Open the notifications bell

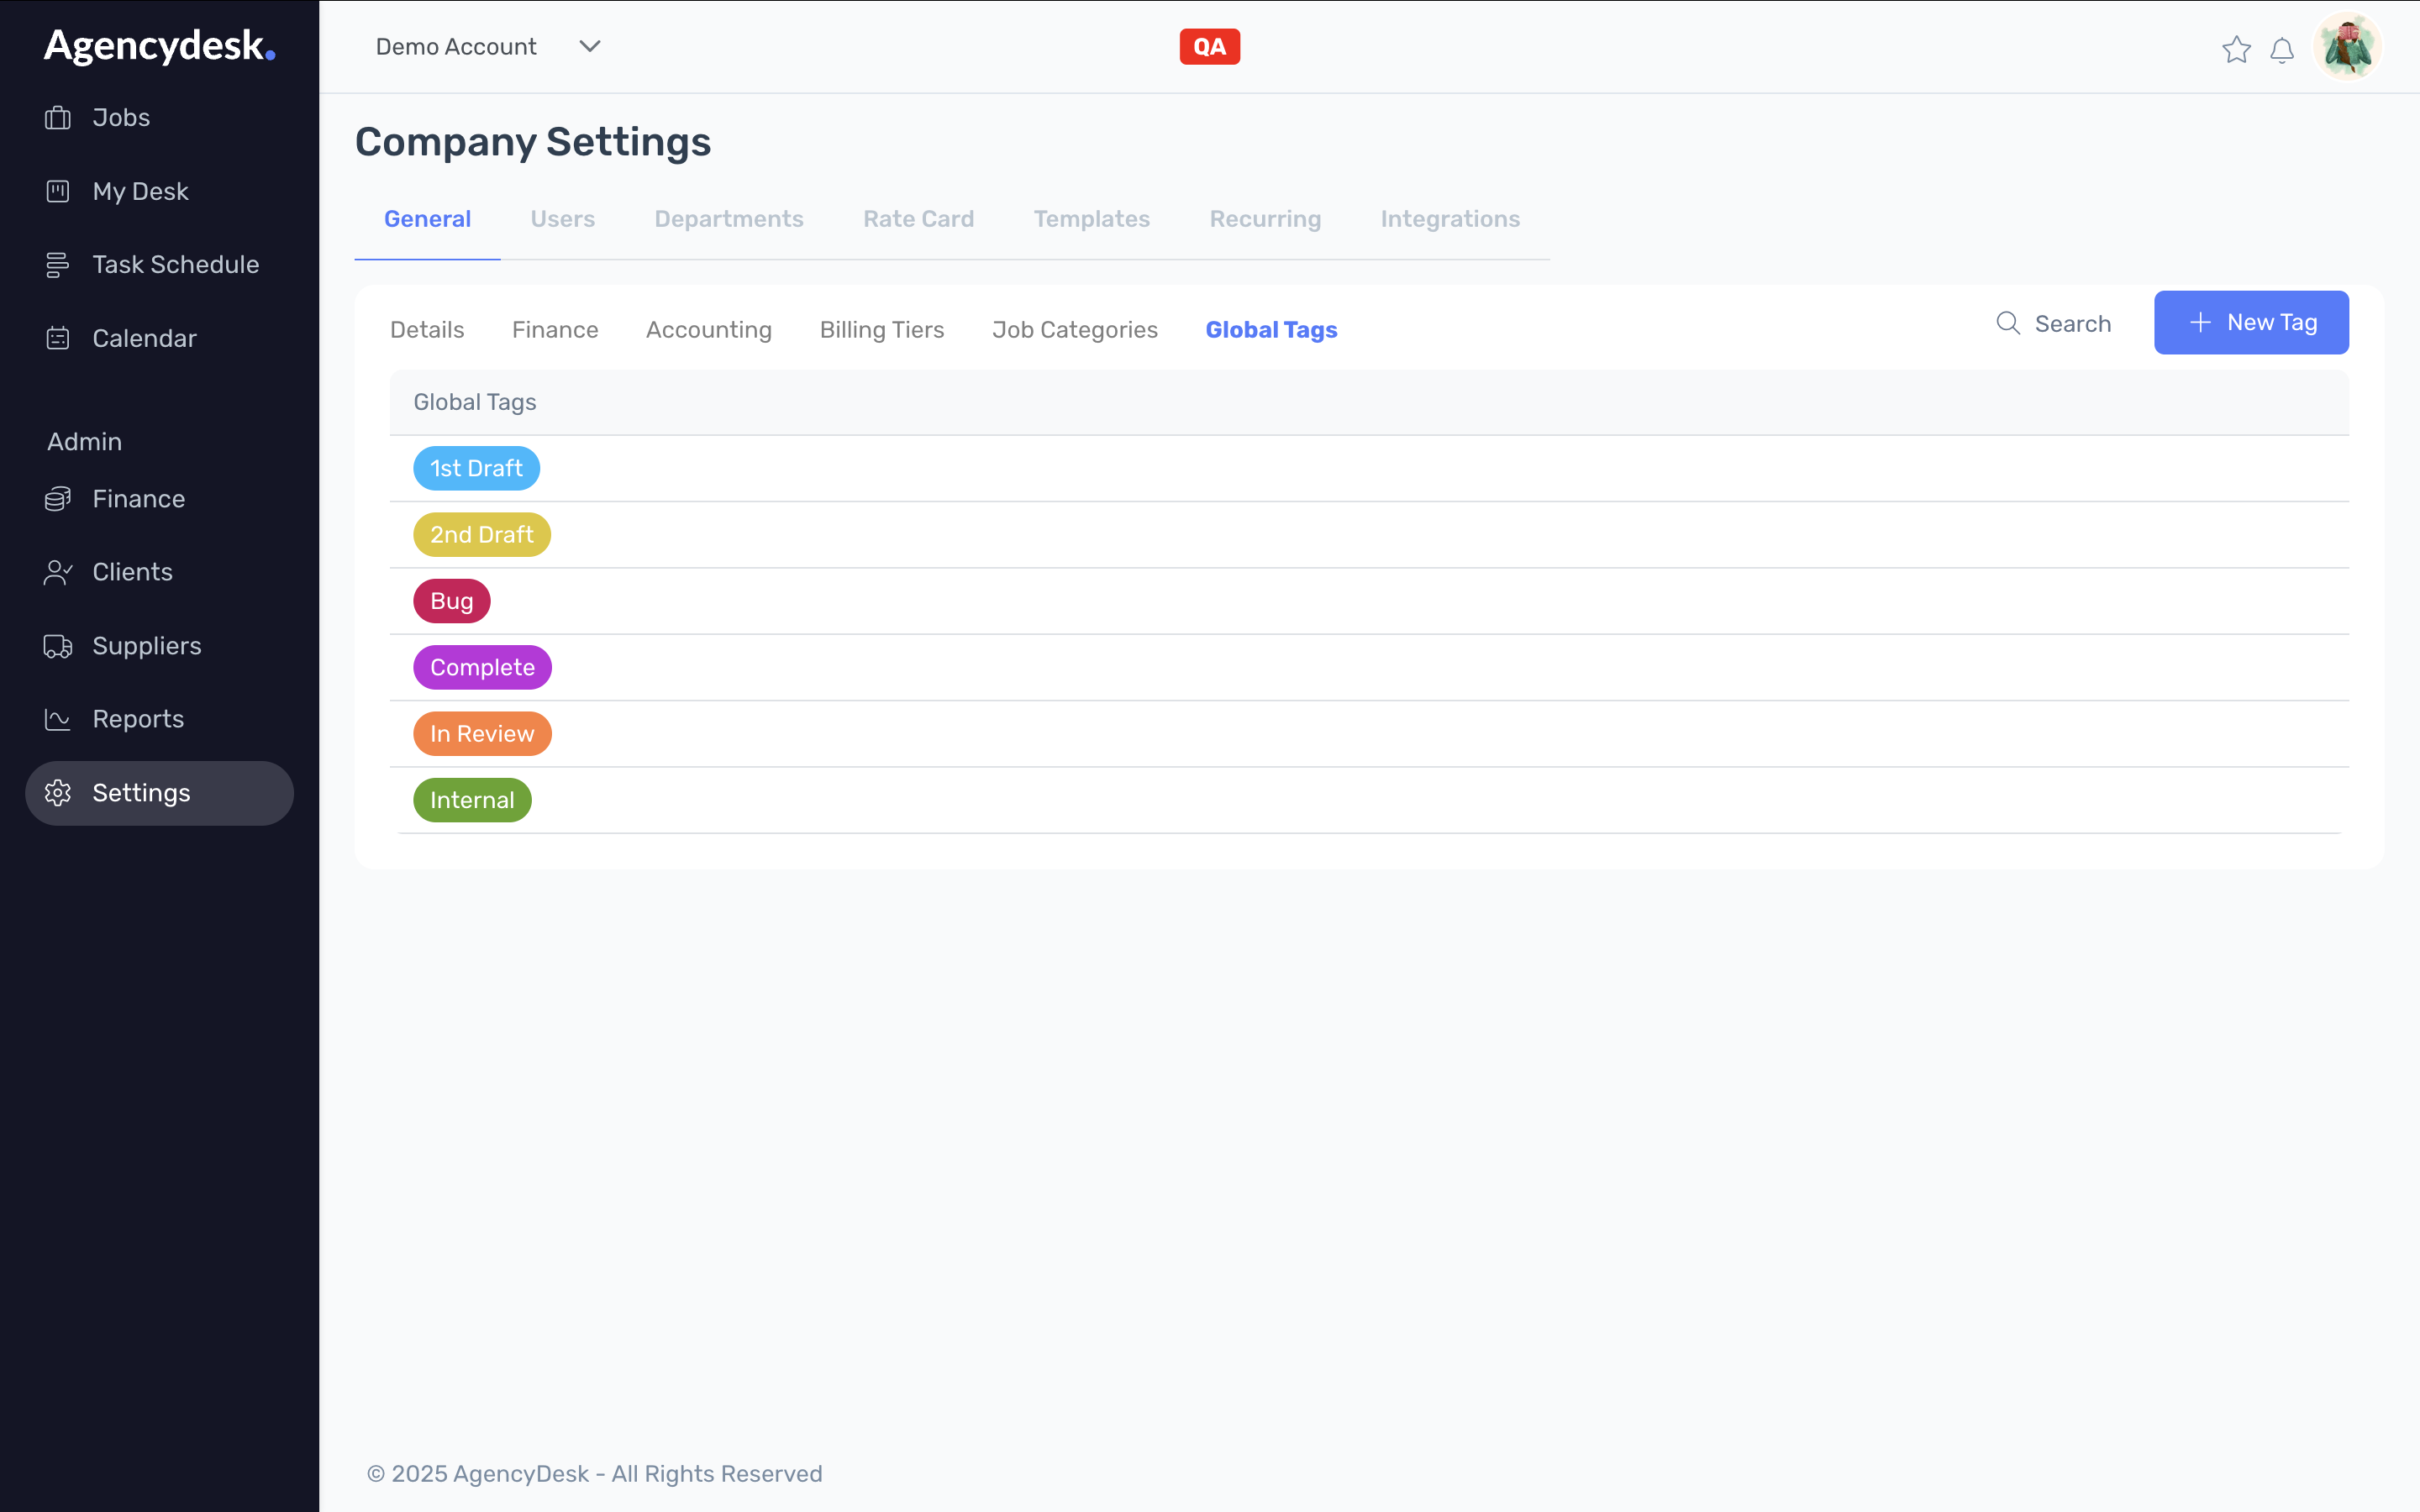(2282, 50)
